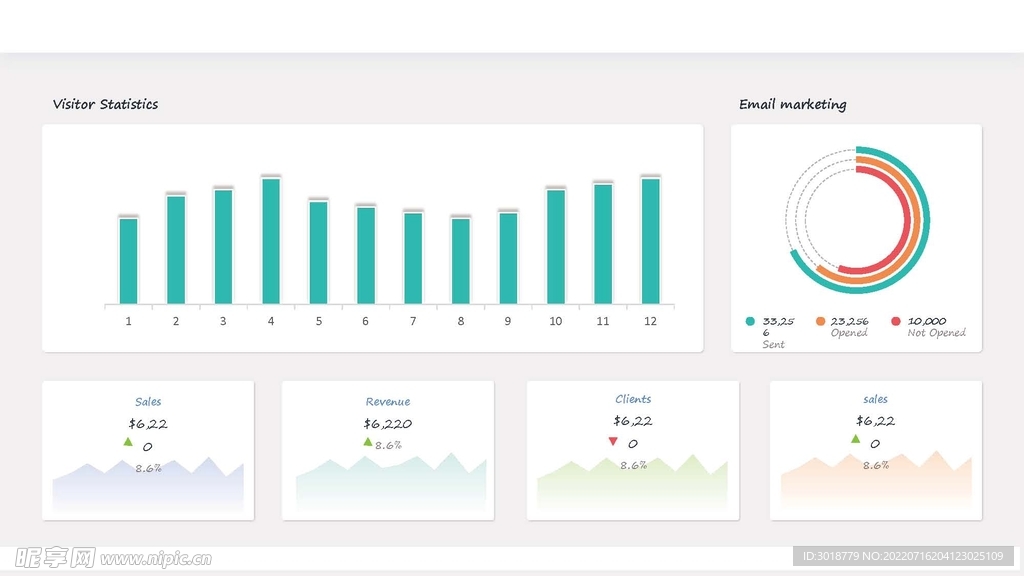Viewport: 1024px width, 576px height.
Task: Click the green up arrow in Revenue card
Action: (x=368, y=442)
